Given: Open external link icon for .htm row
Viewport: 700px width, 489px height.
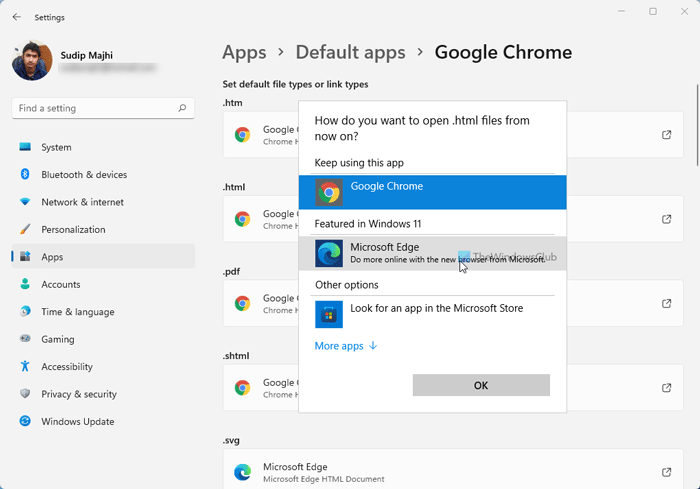Looking at the screenshot, I should [x=667, y=135].
